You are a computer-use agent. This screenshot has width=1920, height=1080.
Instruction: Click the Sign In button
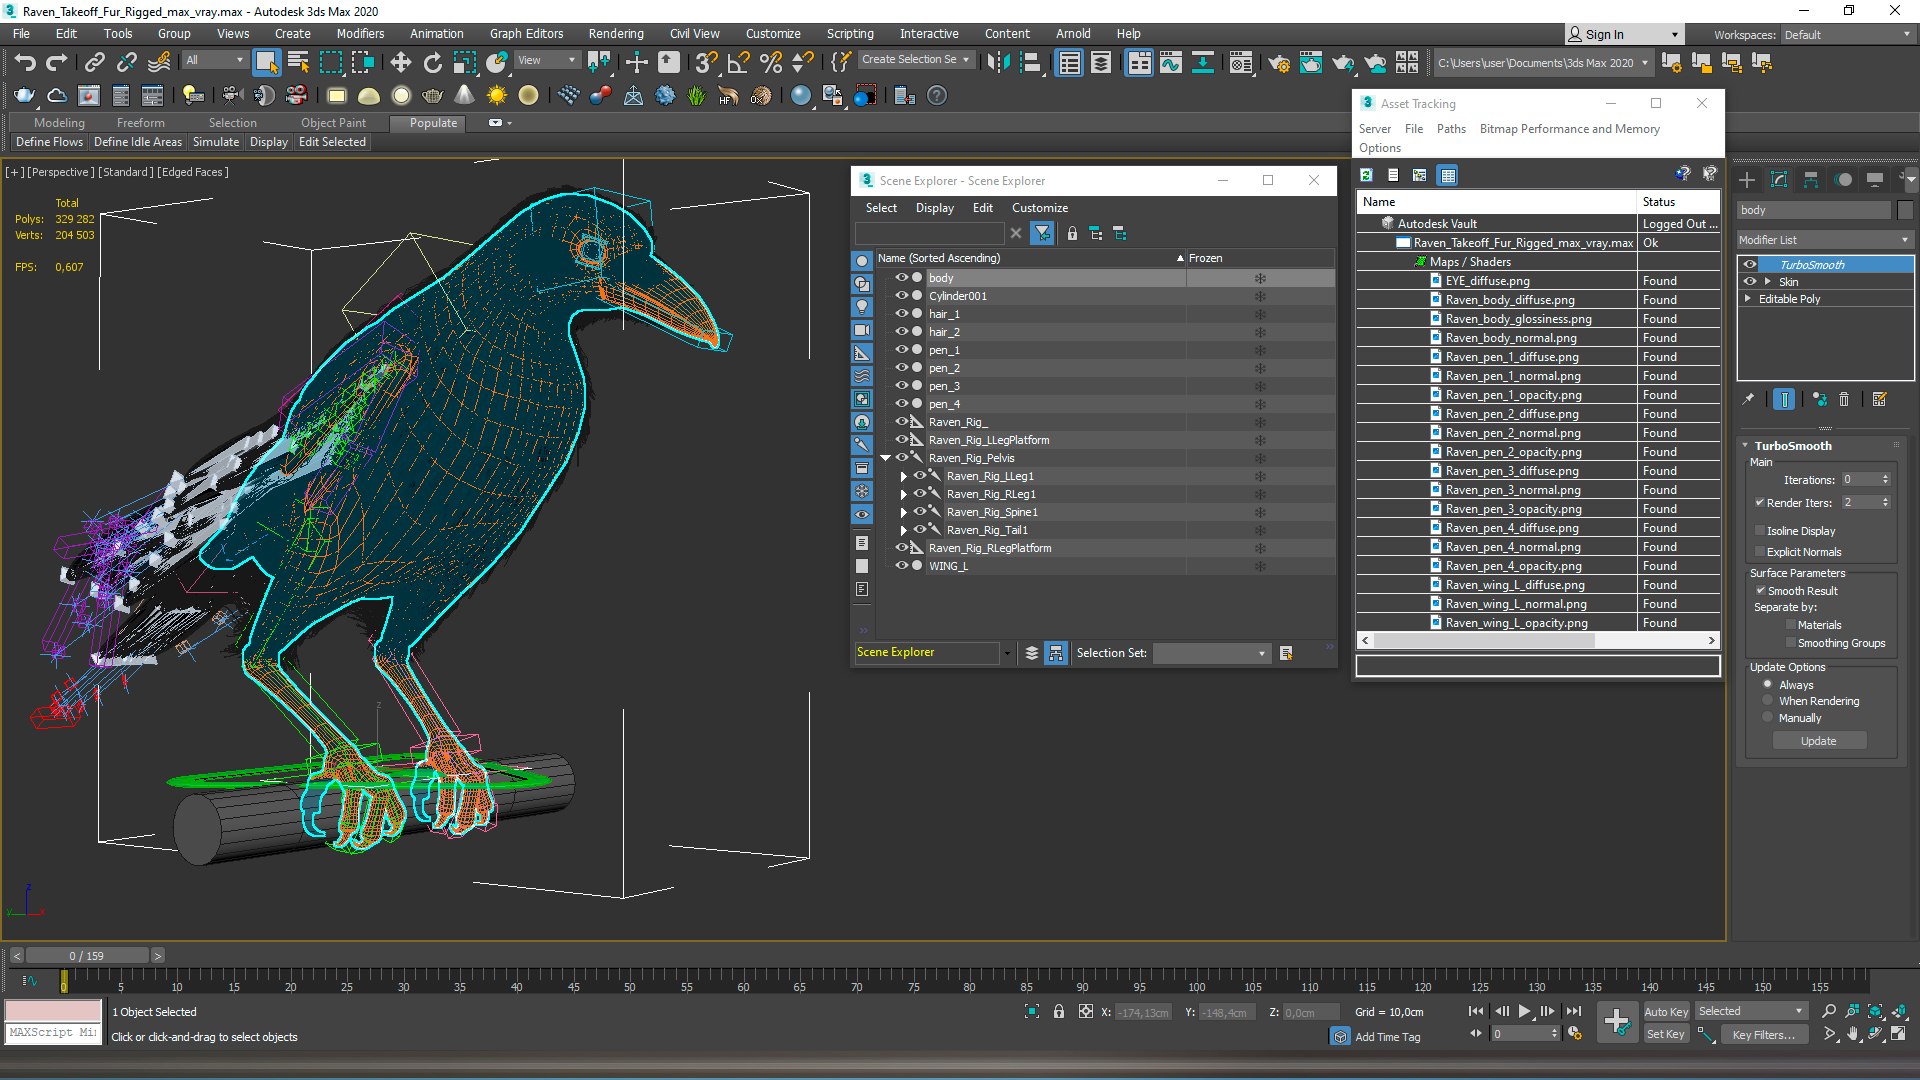[x=1622, y=34]
